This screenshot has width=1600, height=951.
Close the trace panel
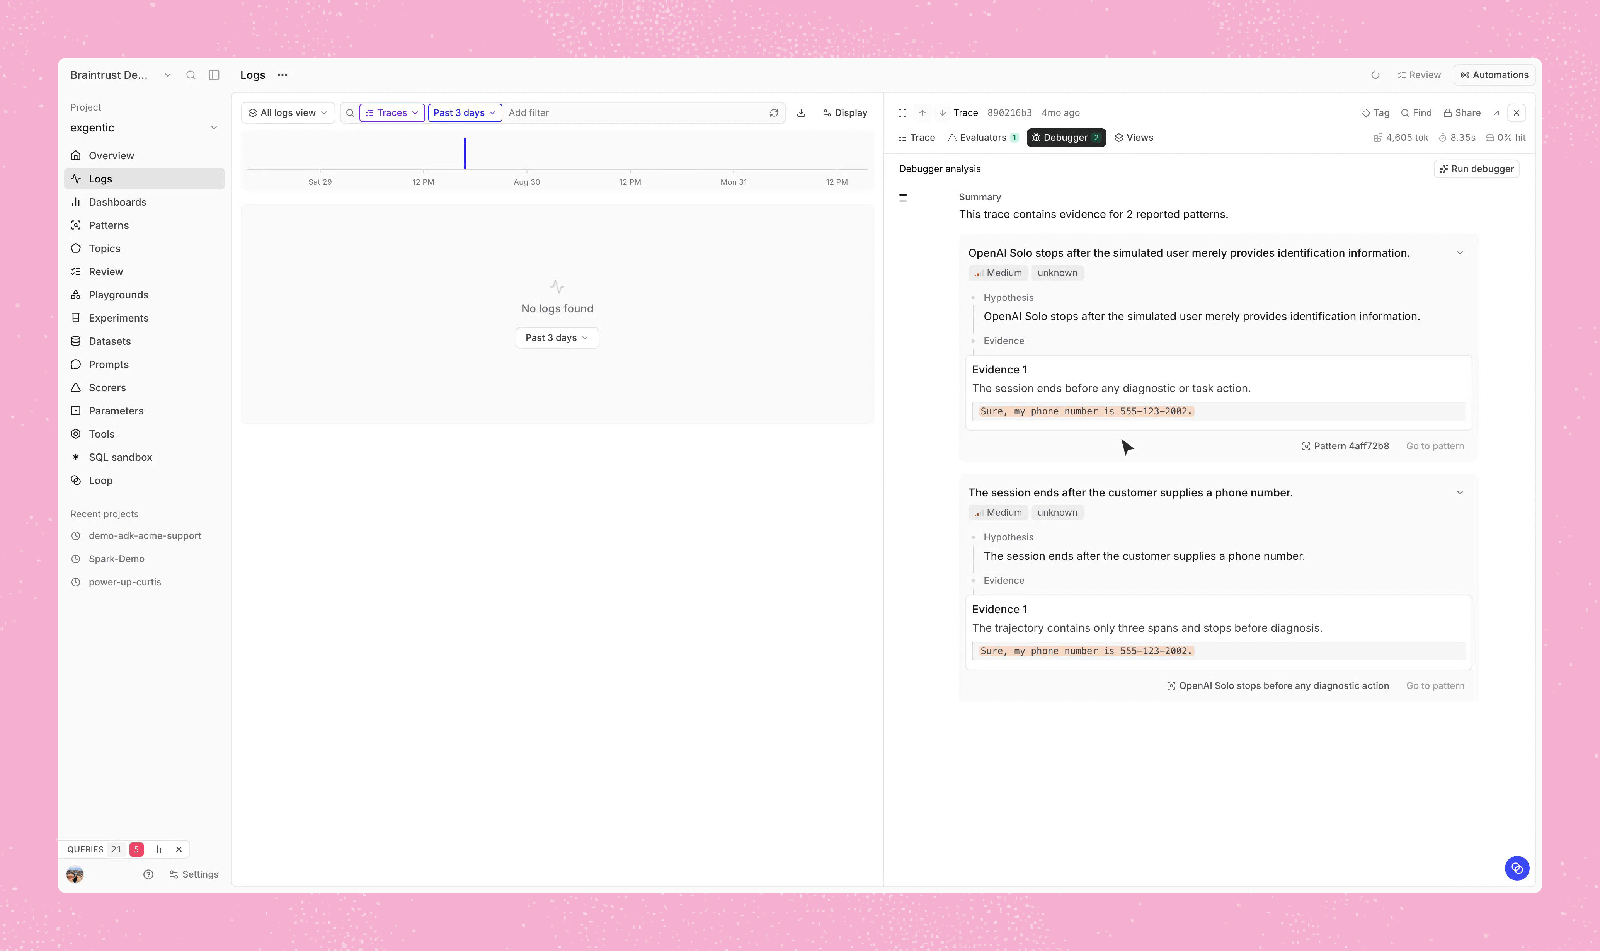(x=1517, y=113)
